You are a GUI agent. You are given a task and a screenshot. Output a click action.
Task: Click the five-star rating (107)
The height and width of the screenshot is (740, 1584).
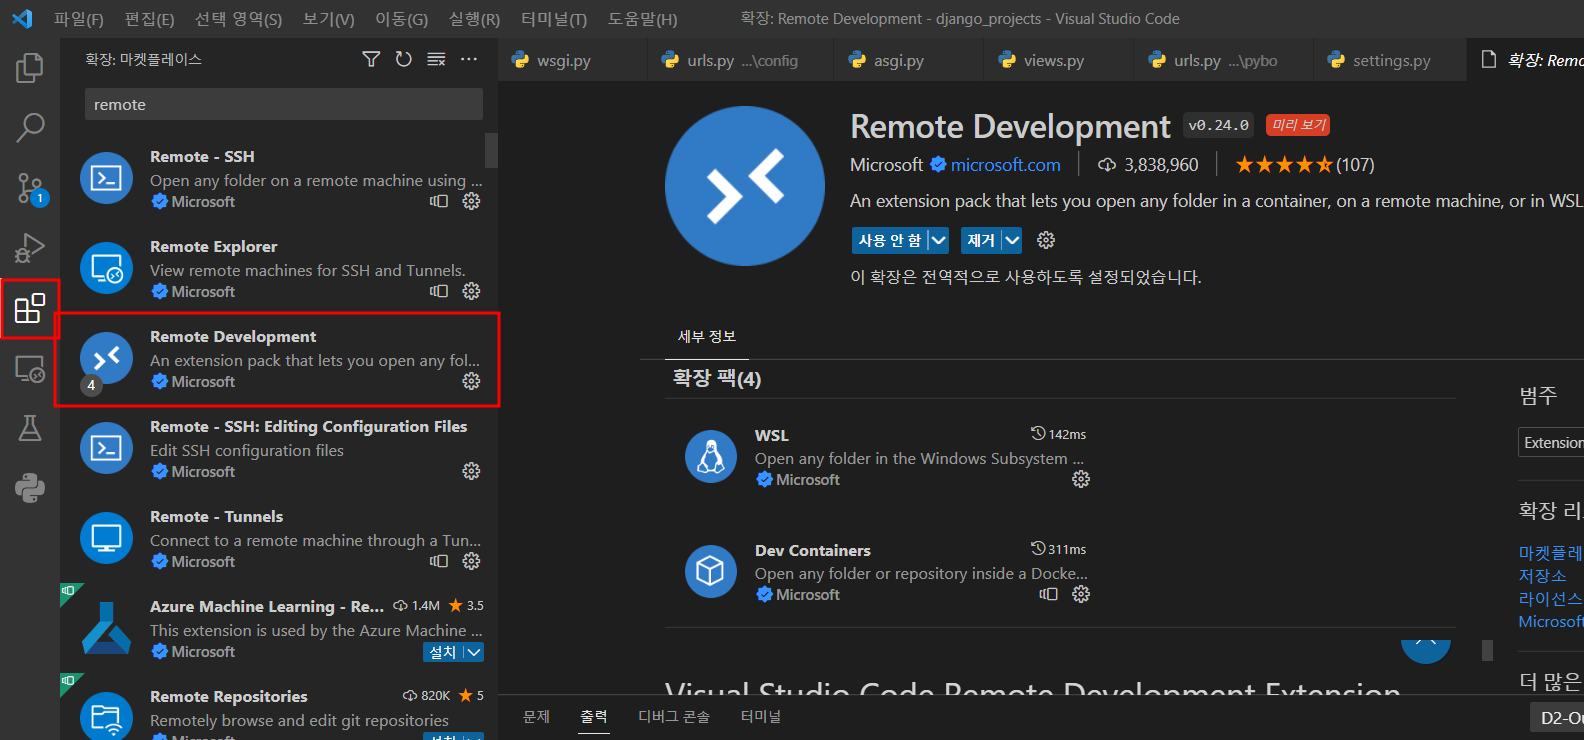pos(1304,165)
